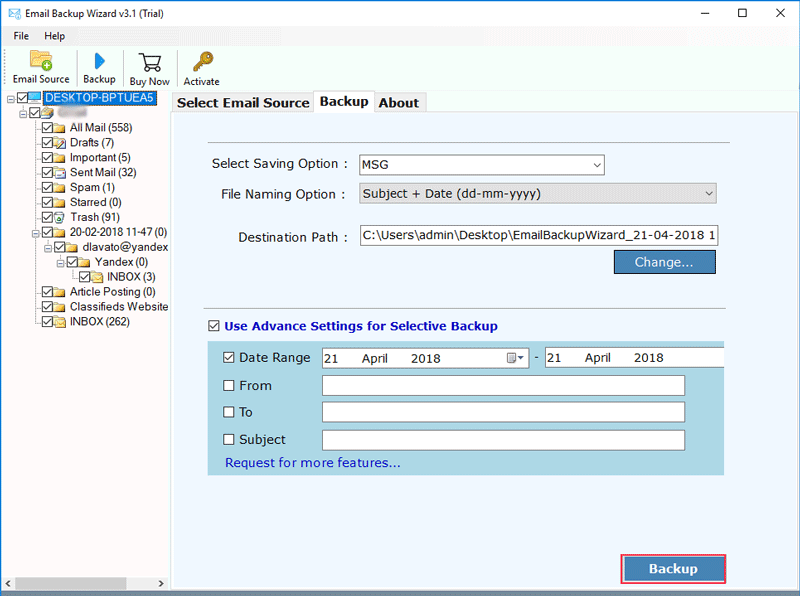Click the Destination Path text field
Screen dimensions: 800x596
pos(539,235)
